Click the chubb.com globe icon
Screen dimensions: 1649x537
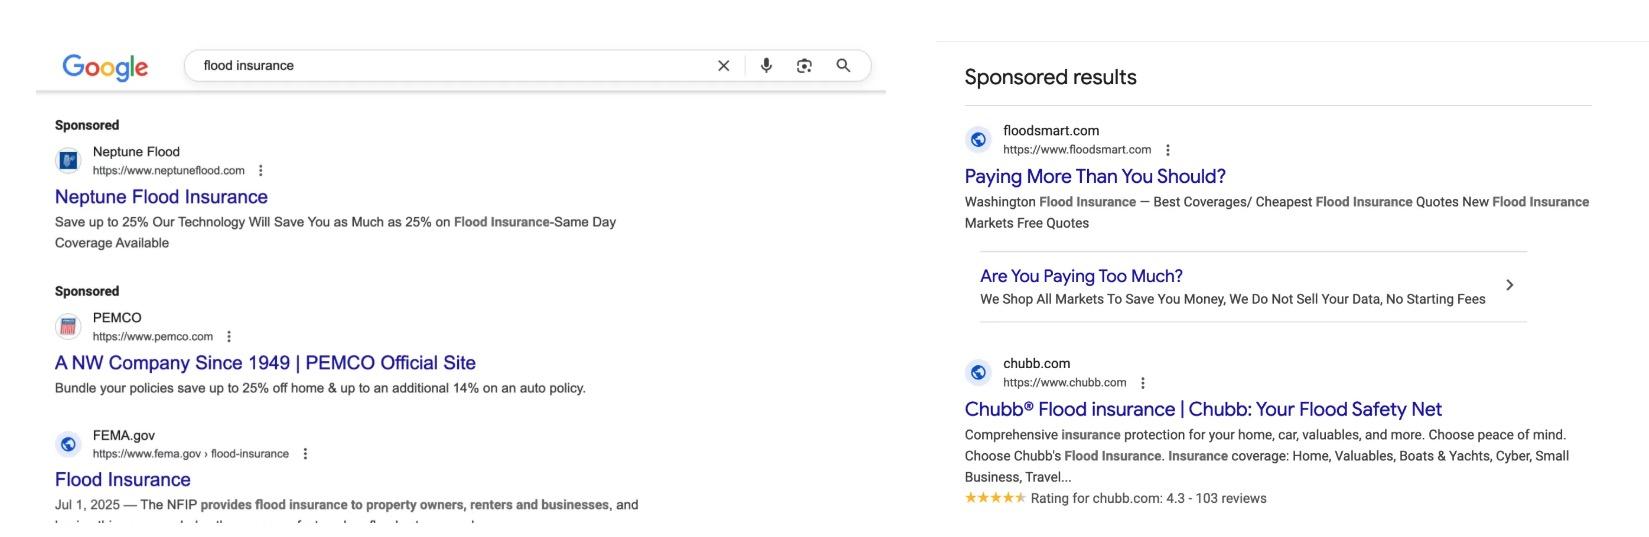[x=978, y=373]
